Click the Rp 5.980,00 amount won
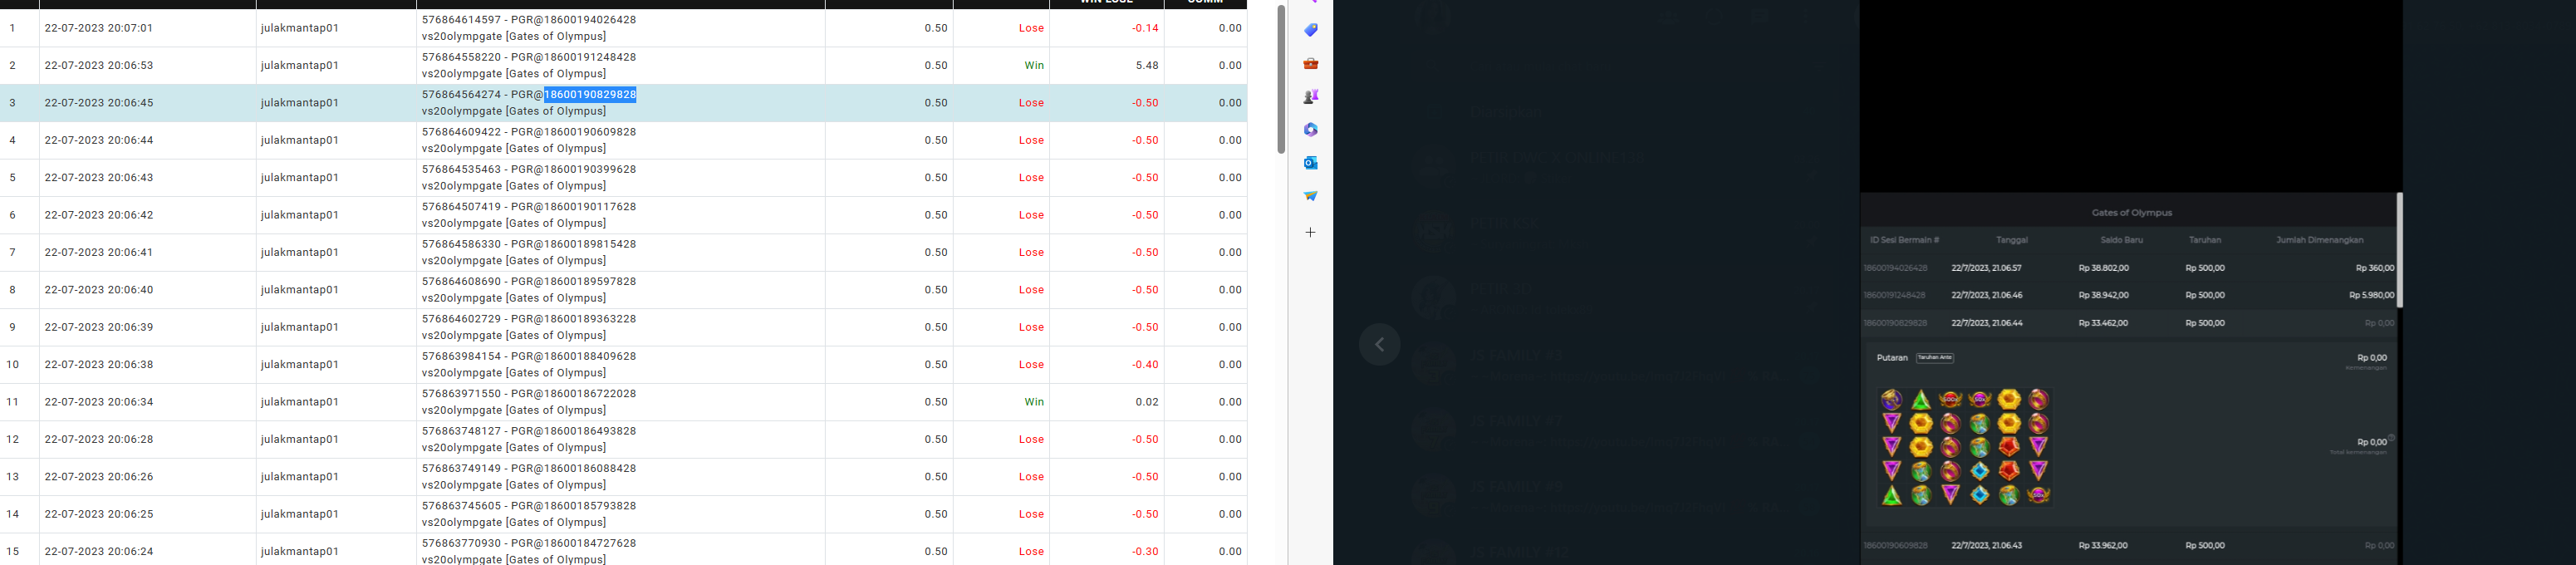The image size is (2576, 565). tap(2371, 295)
